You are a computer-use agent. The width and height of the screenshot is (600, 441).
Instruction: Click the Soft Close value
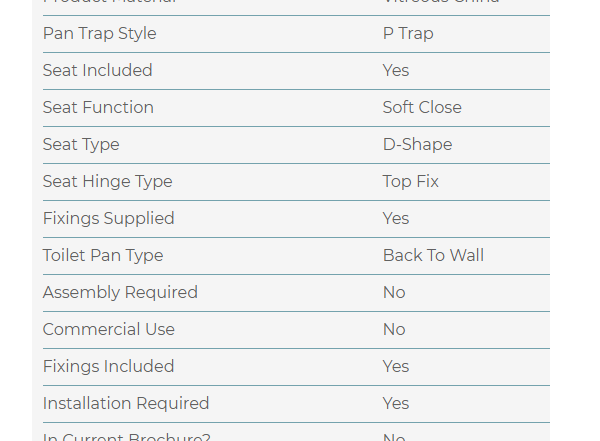tap(422, 108)
